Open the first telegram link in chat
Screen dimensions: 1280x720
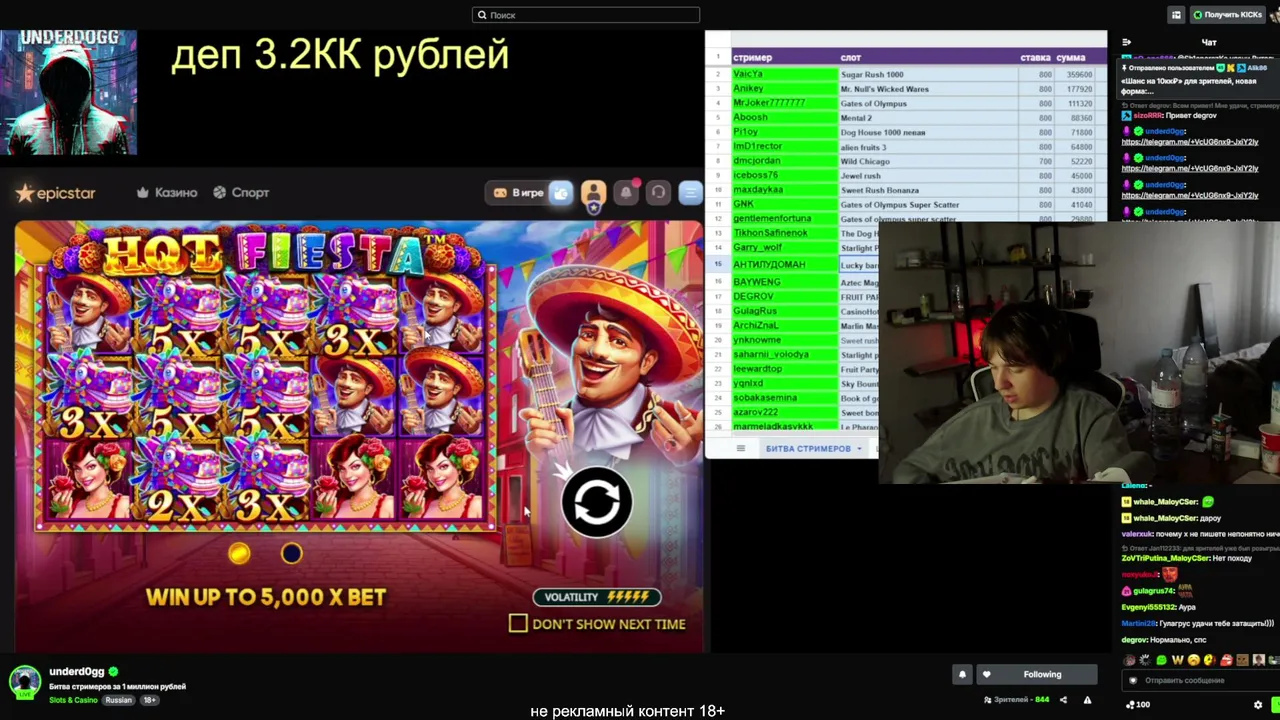(1190, 142)
